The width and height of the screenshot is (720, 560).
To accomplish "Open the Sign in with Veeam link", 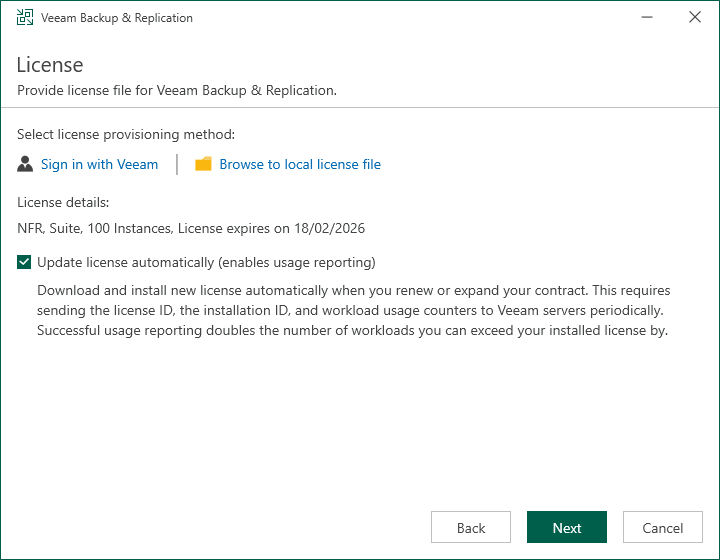I will point(99,164).
